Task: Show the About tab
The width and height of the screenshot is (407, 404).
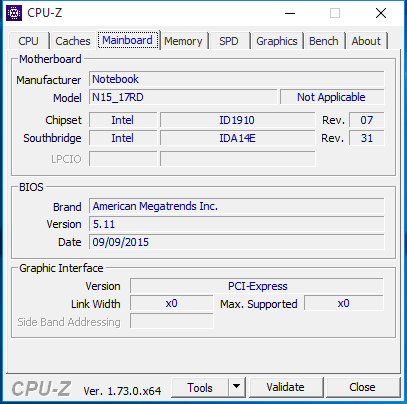Action: click(366, 41)
